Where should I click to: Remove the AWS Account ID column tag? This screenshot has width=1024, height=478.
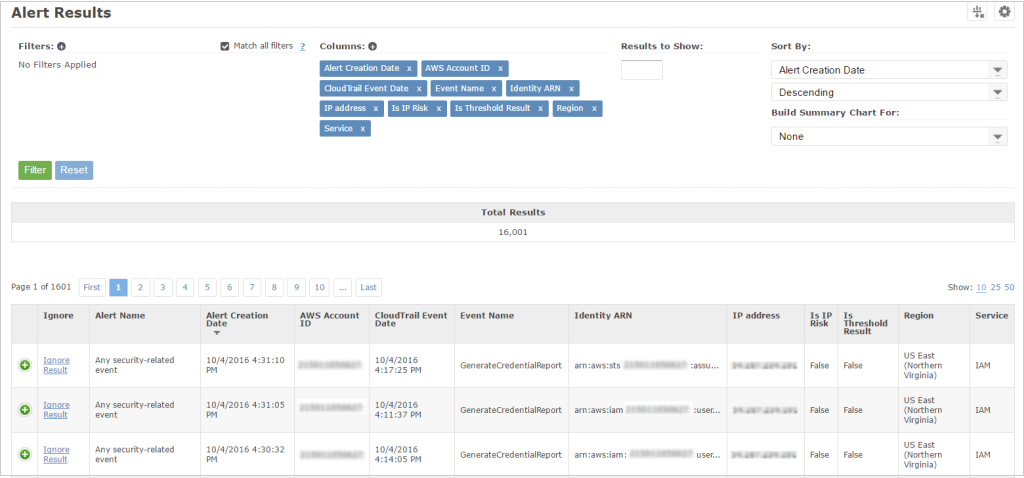coord(500,69)
